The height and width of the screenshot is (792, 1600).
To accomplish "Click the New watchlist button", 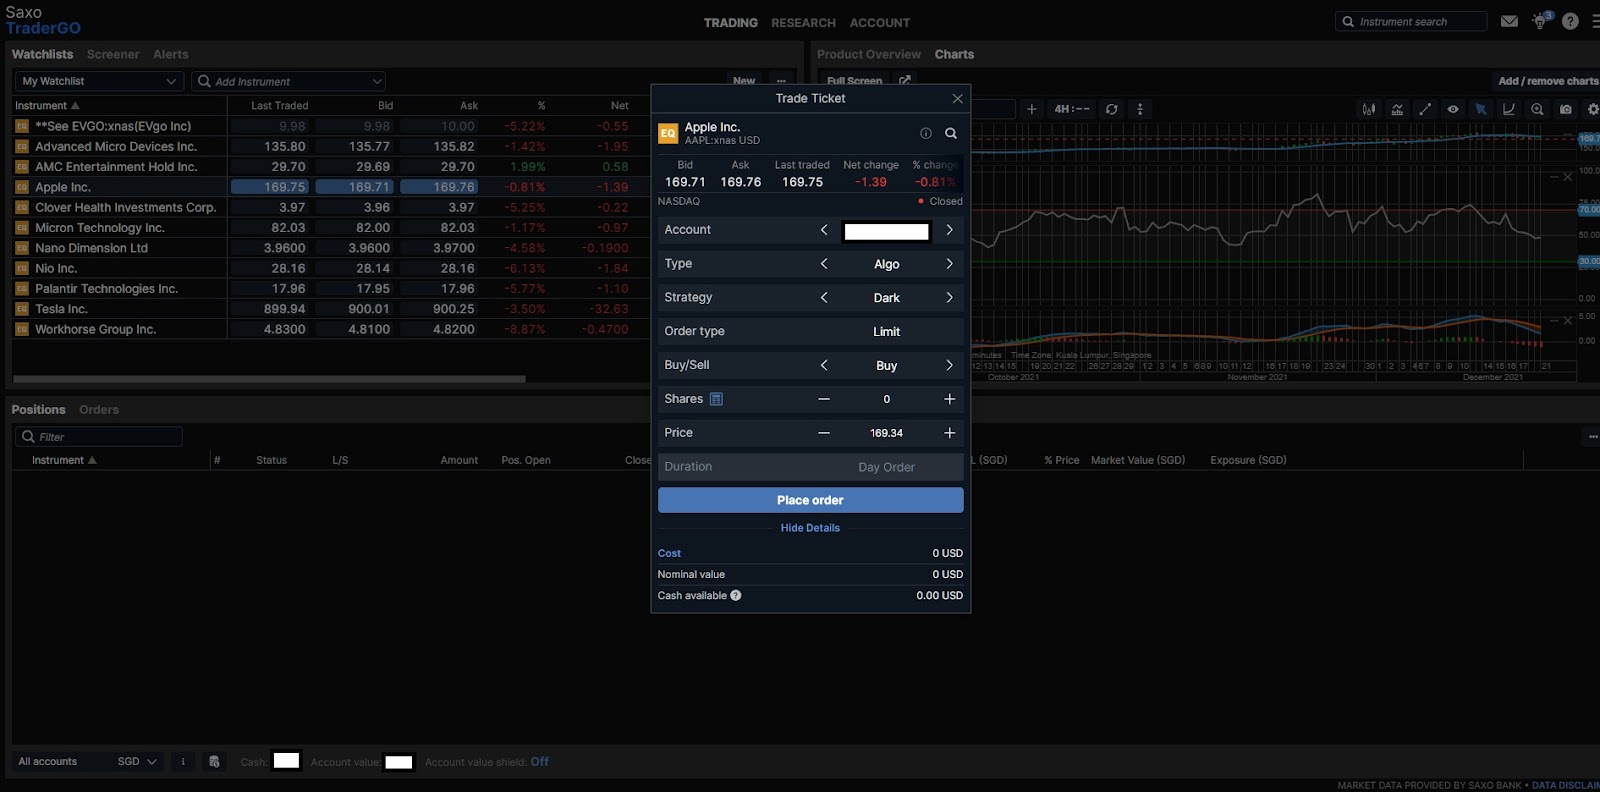I will pos(744,81).
